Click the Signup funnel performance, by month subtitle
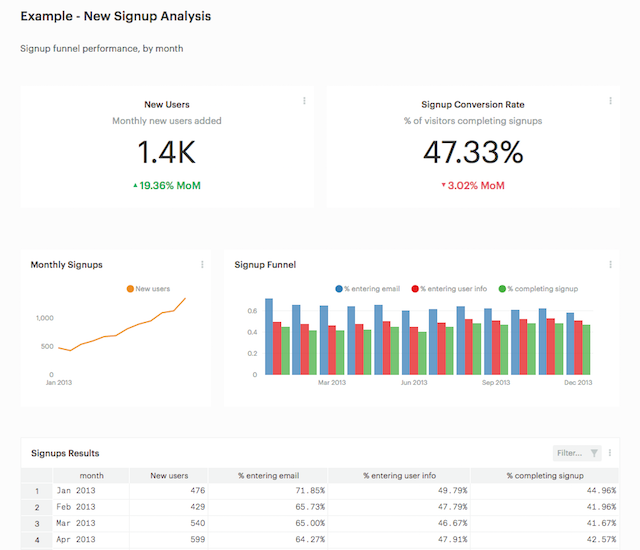The height and width of the screenshot is (550, 640). pyautogui.click(x=102, y=49)
